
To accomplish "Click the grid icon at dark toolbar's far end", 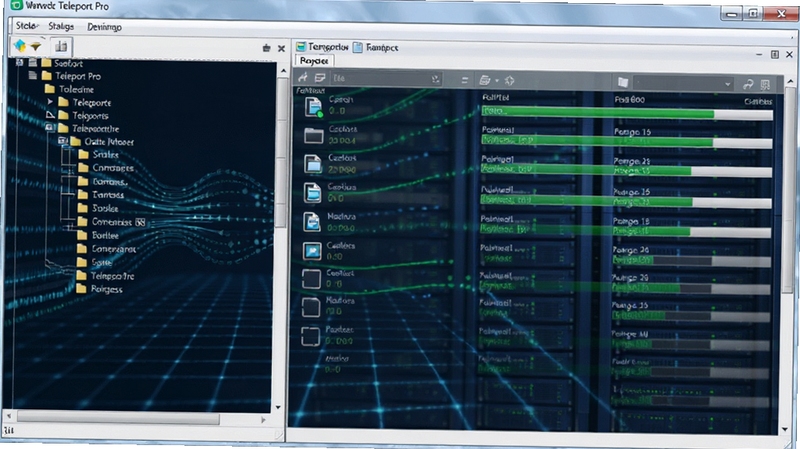I will coord(765,85).
